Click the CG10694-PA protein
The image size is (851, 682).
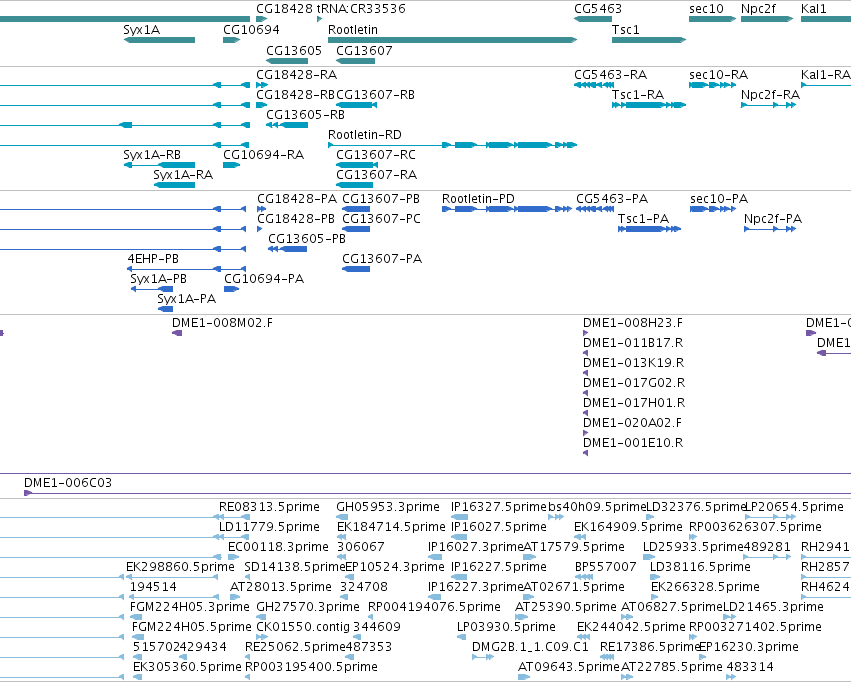pos(232,289)
